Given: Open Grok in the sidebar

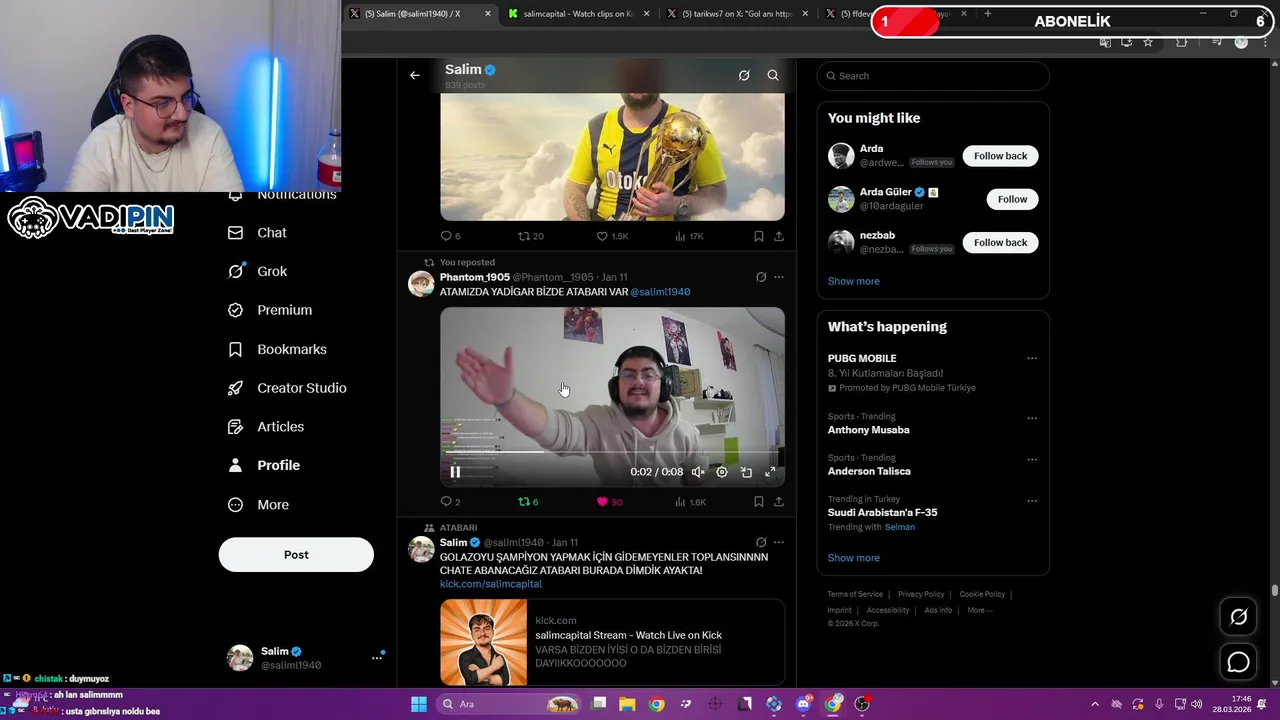Looking at the screenshot, I should 258,271.
